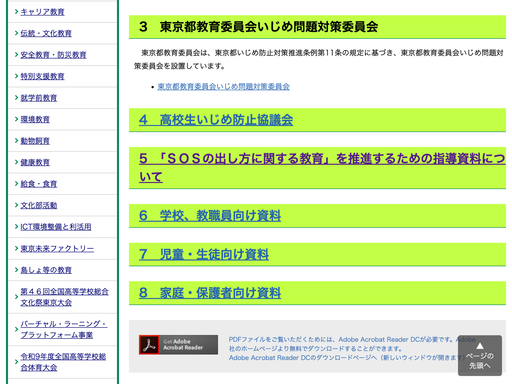Image resolution: width=512 pixels, height=384 pixels.
Task: Visit the 健康教育 page
Action: tap(35, 162)
